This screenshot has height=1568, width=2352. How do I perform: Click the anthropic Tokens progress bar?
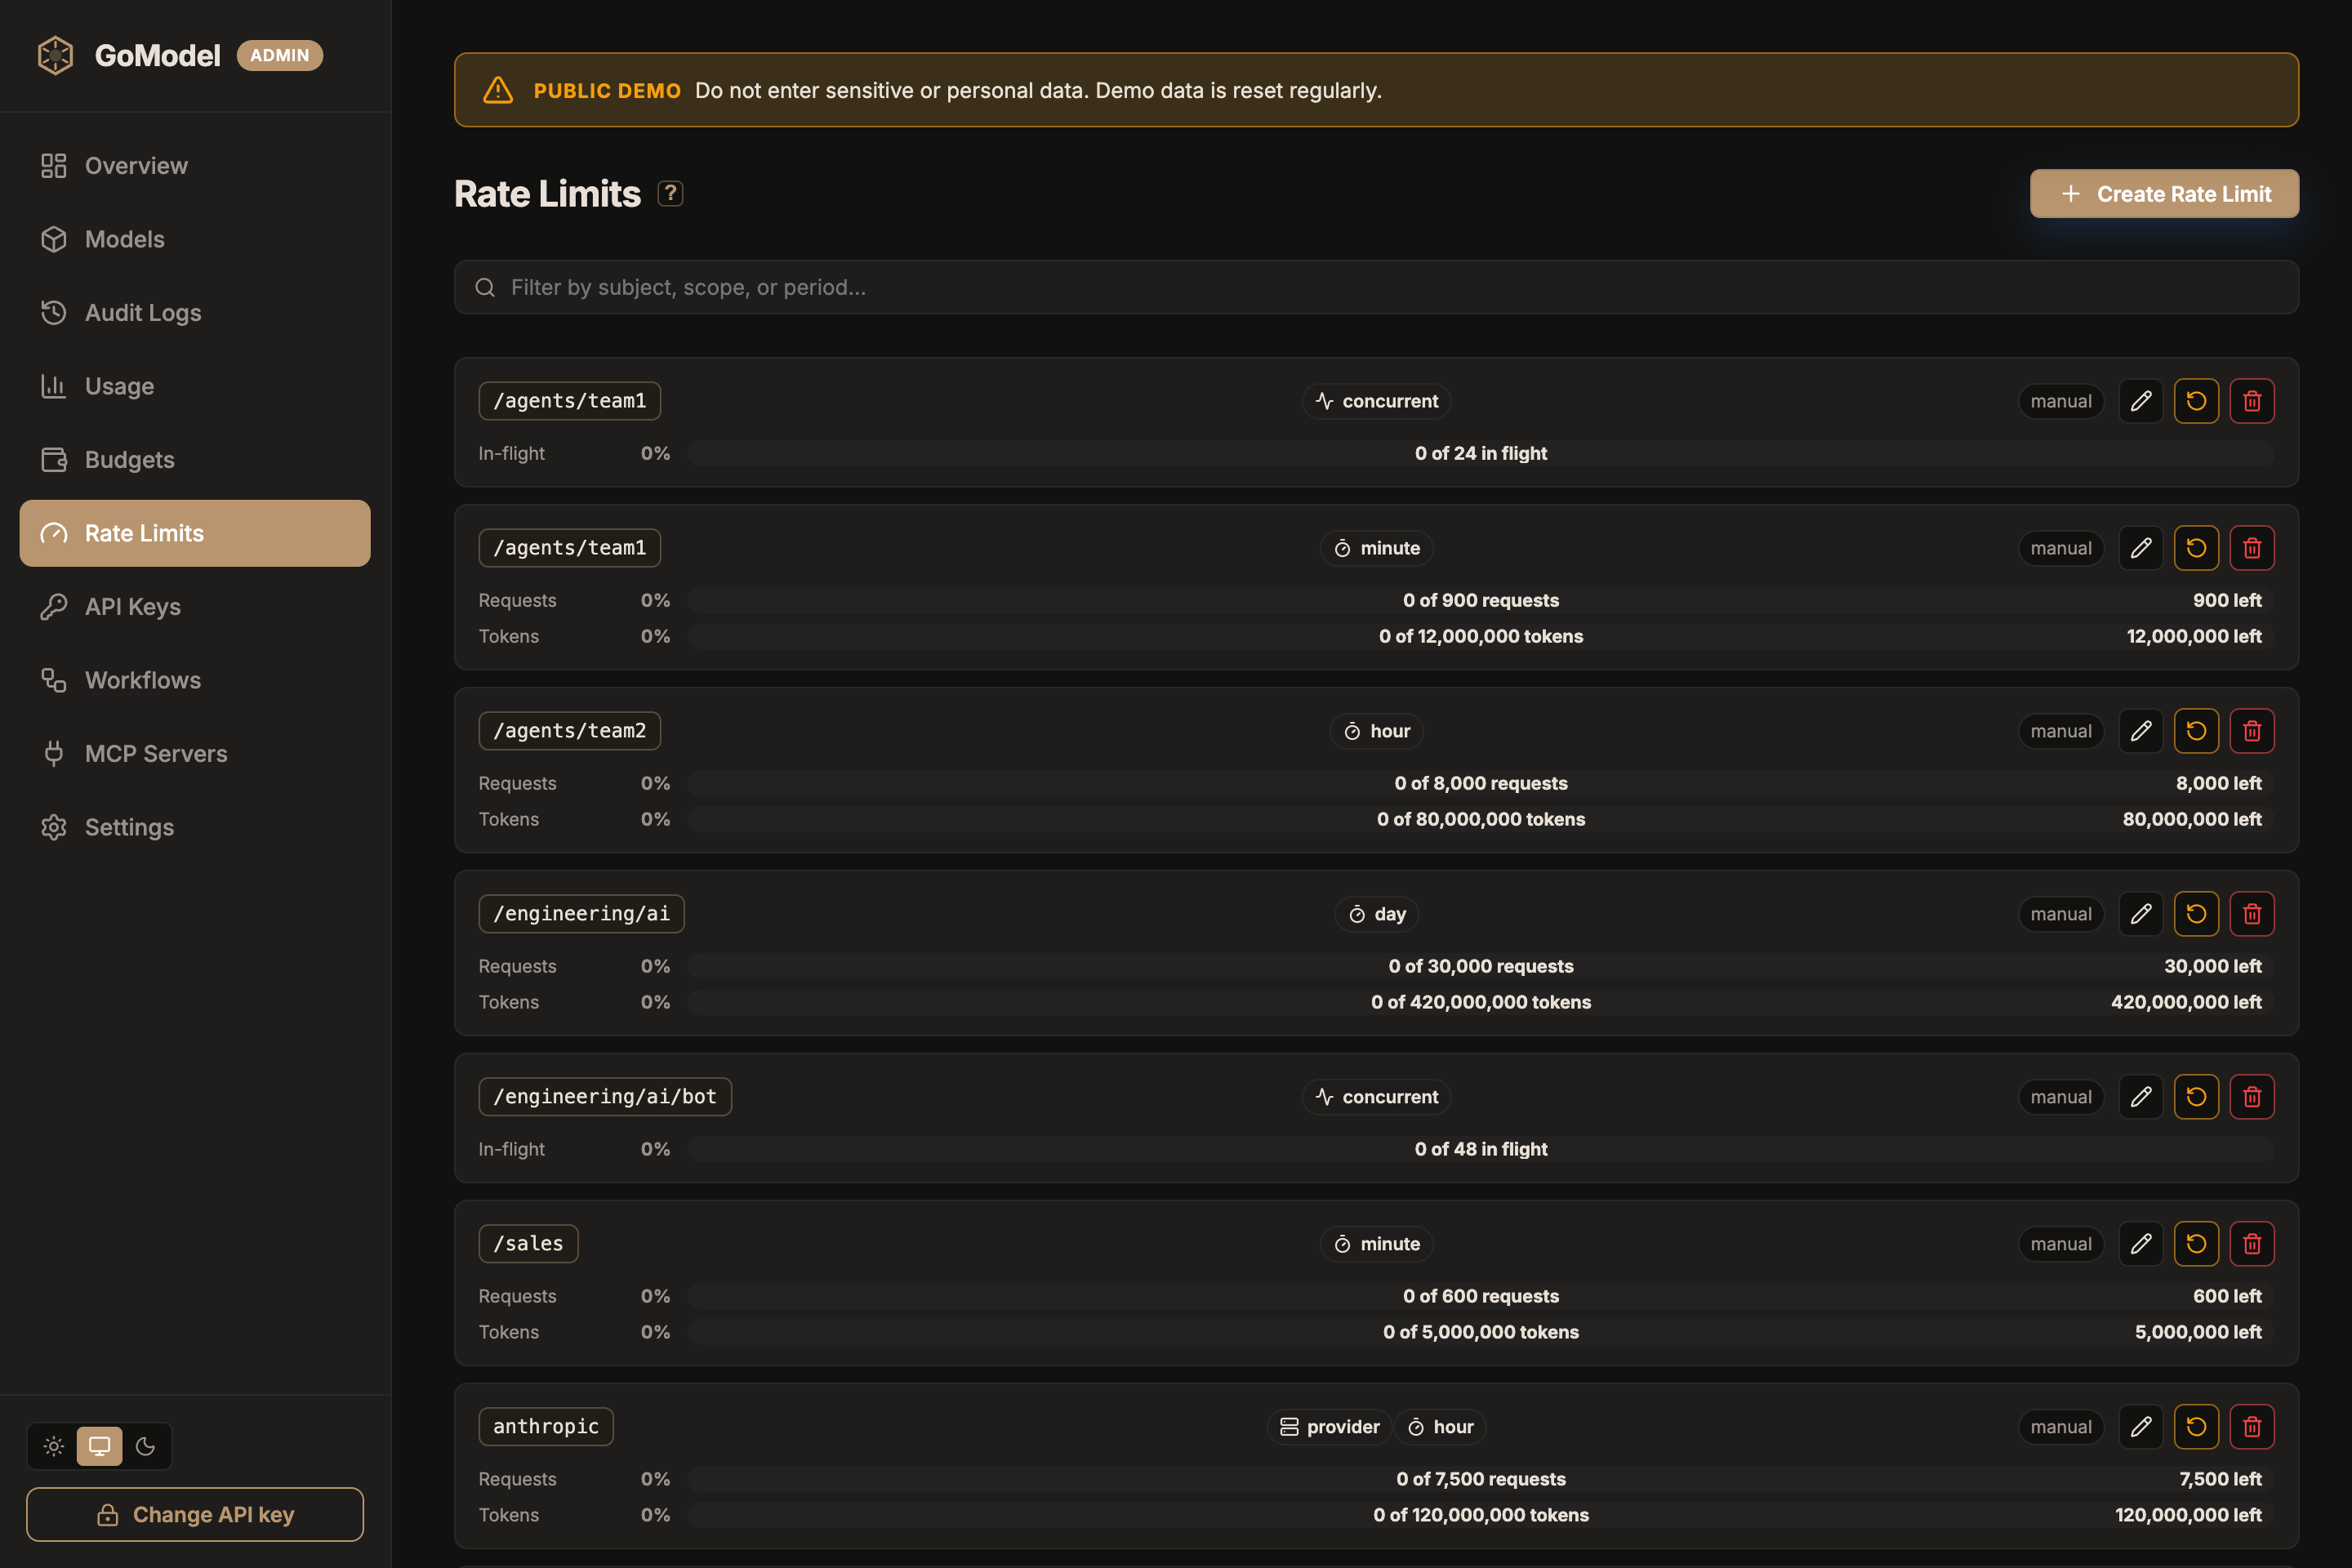1481,1515
